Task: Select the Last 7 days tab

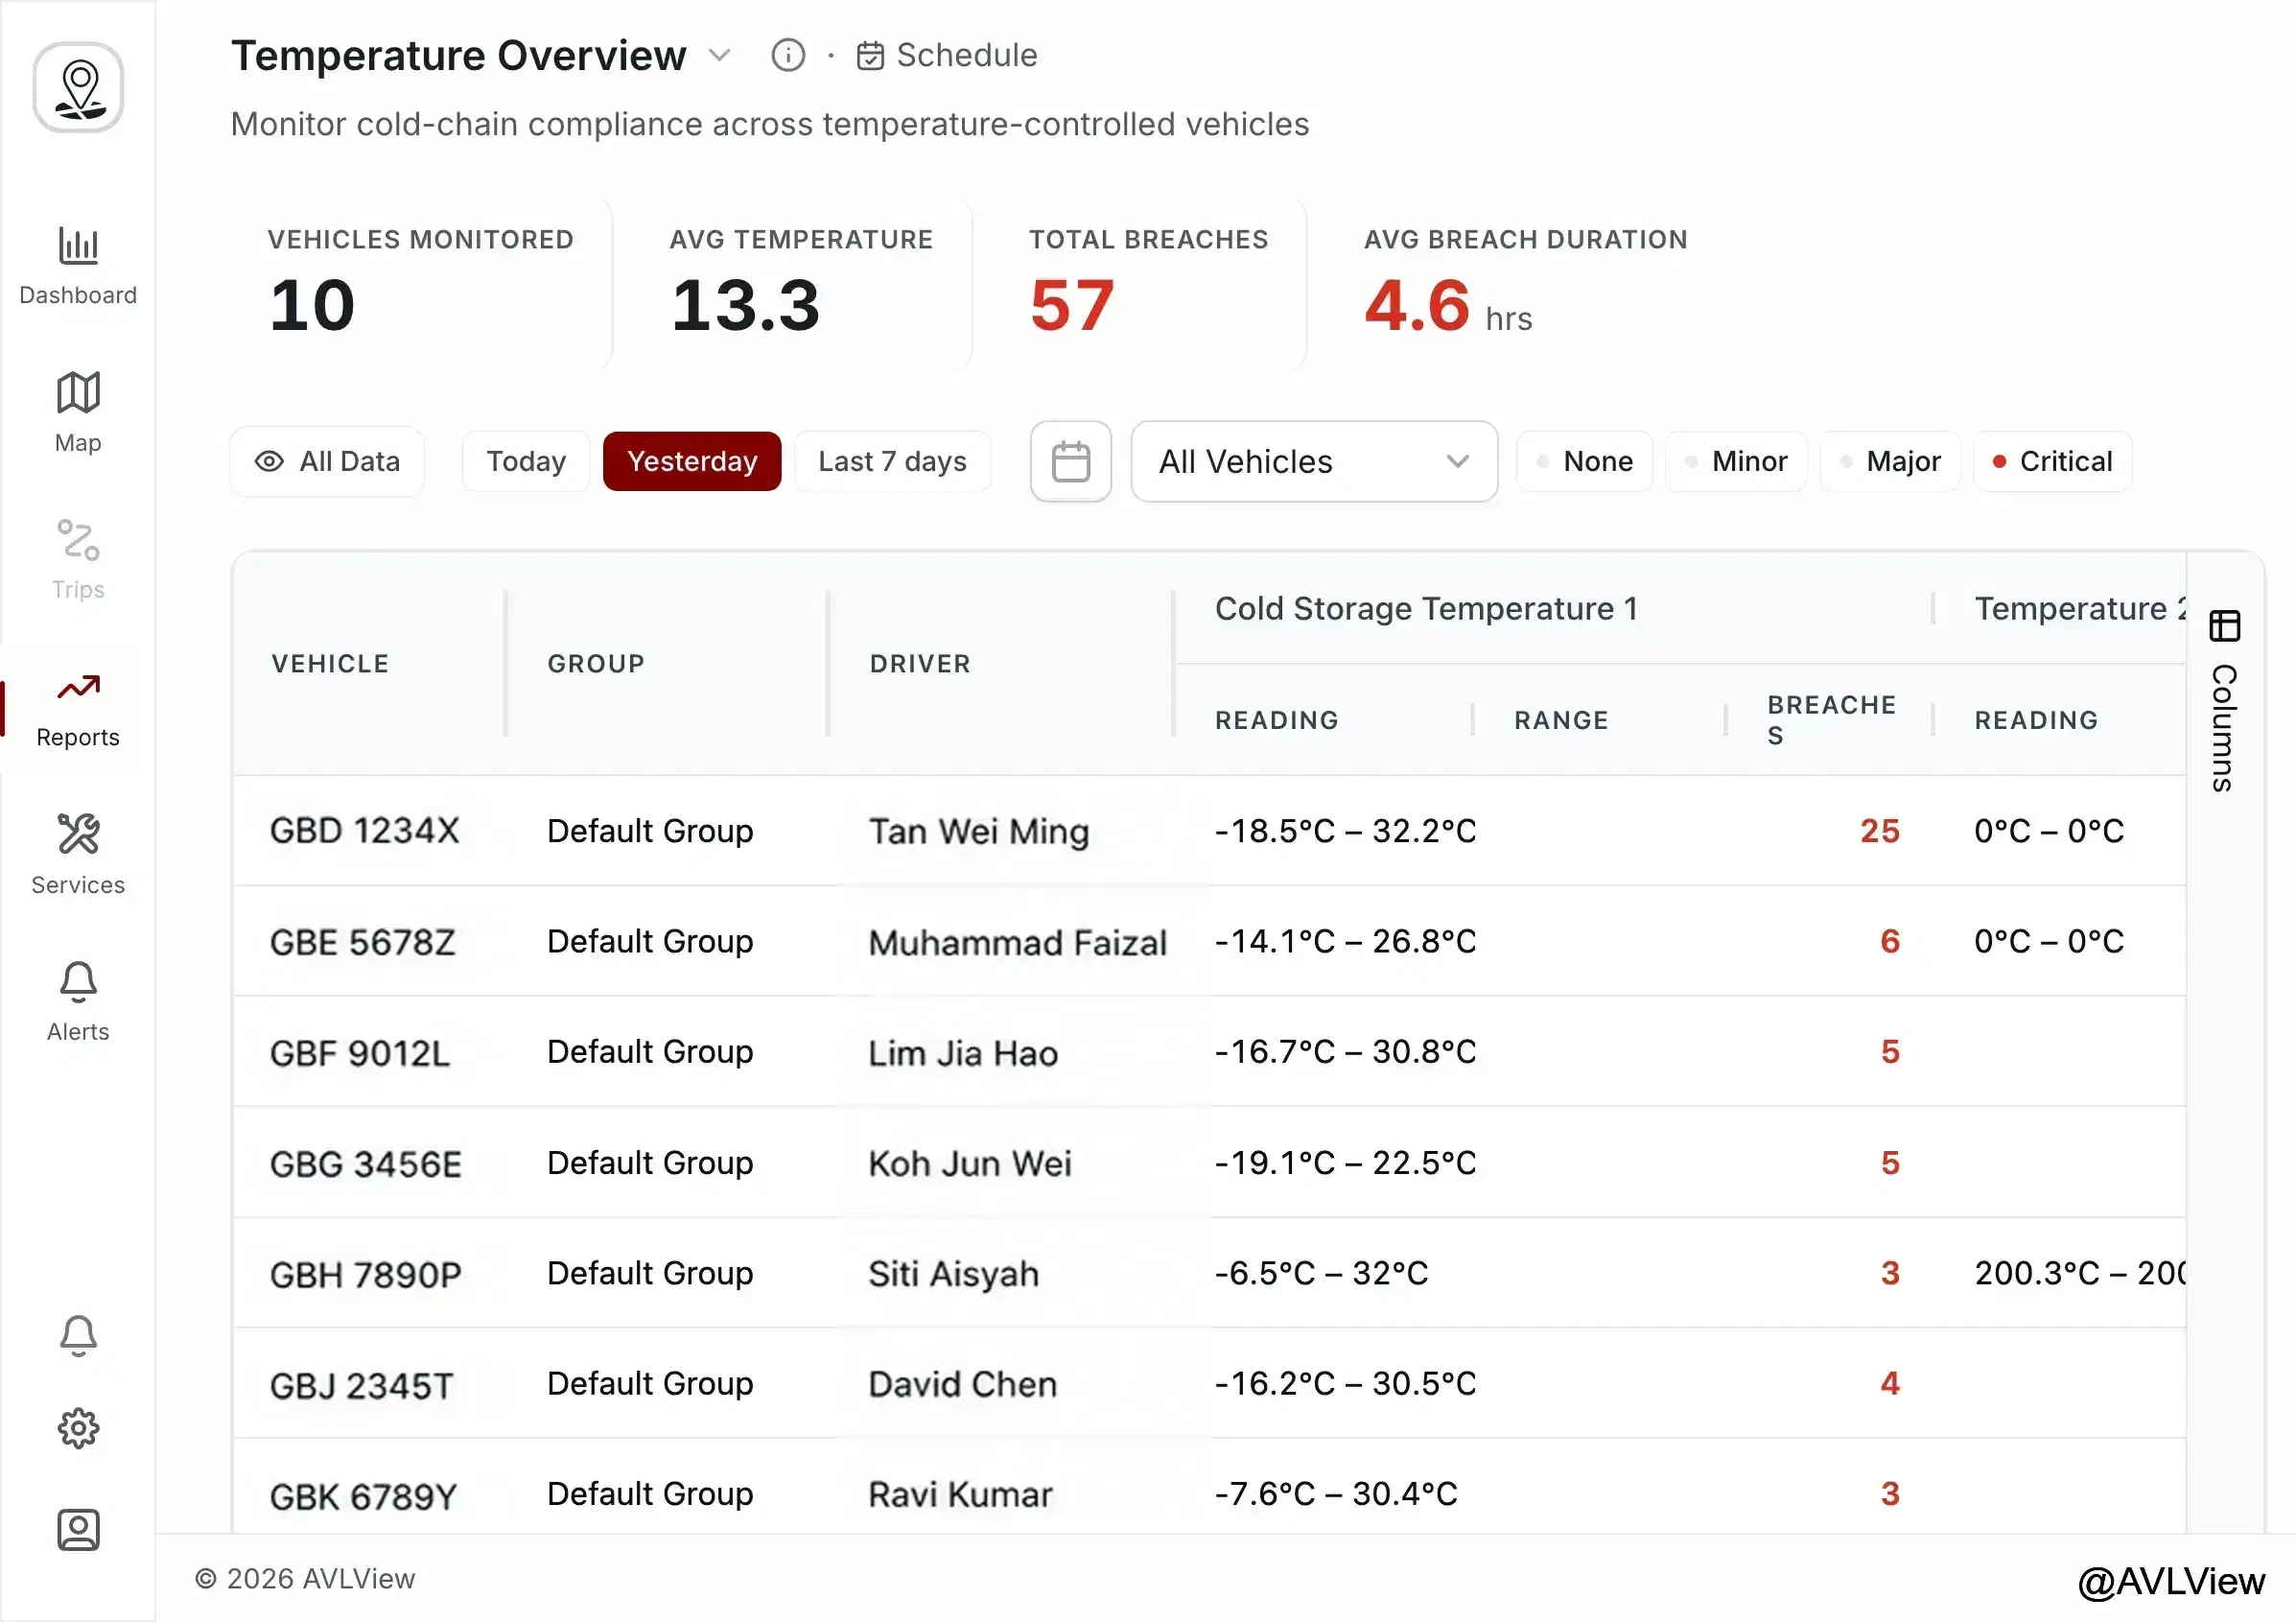Action: (892, 461)
